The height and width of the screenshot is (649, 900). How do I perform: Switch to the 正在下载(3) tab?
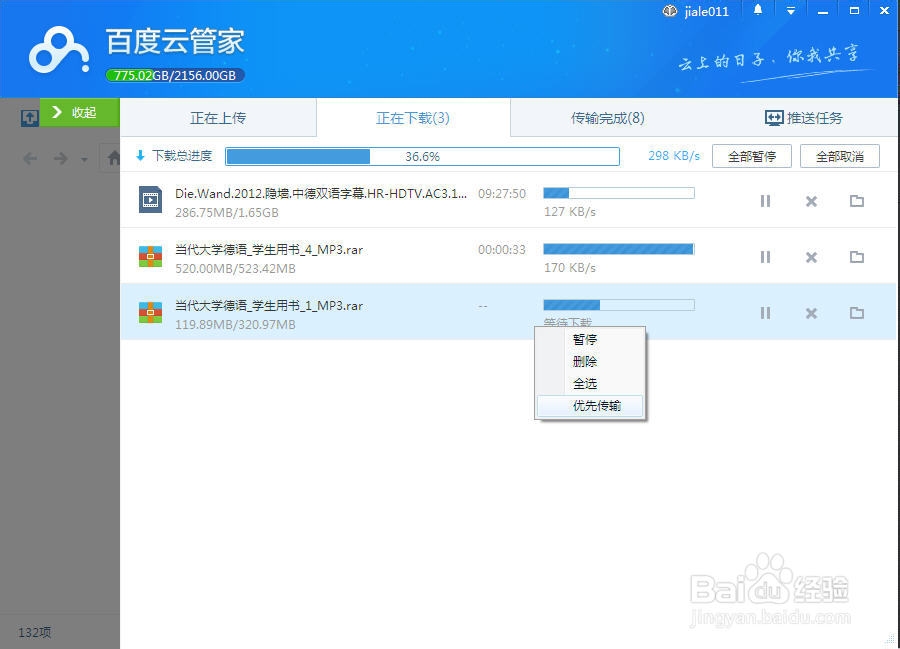coord(413,118)
